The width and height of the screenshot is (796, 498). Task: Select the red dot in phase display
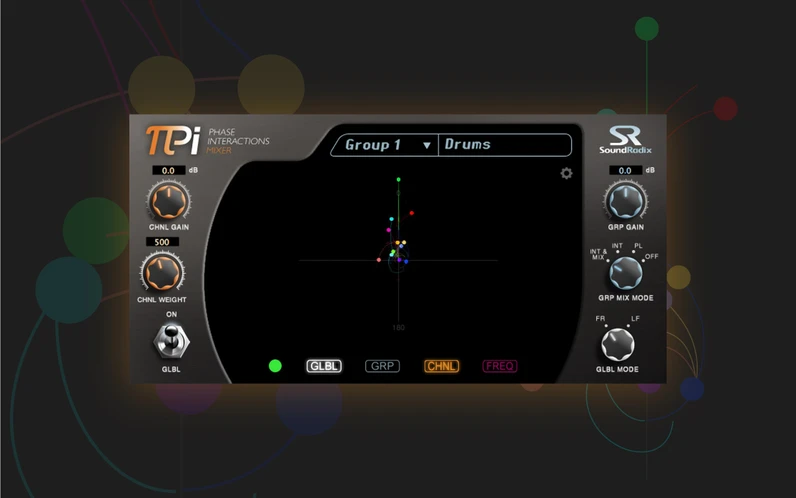tap(411, 213)
